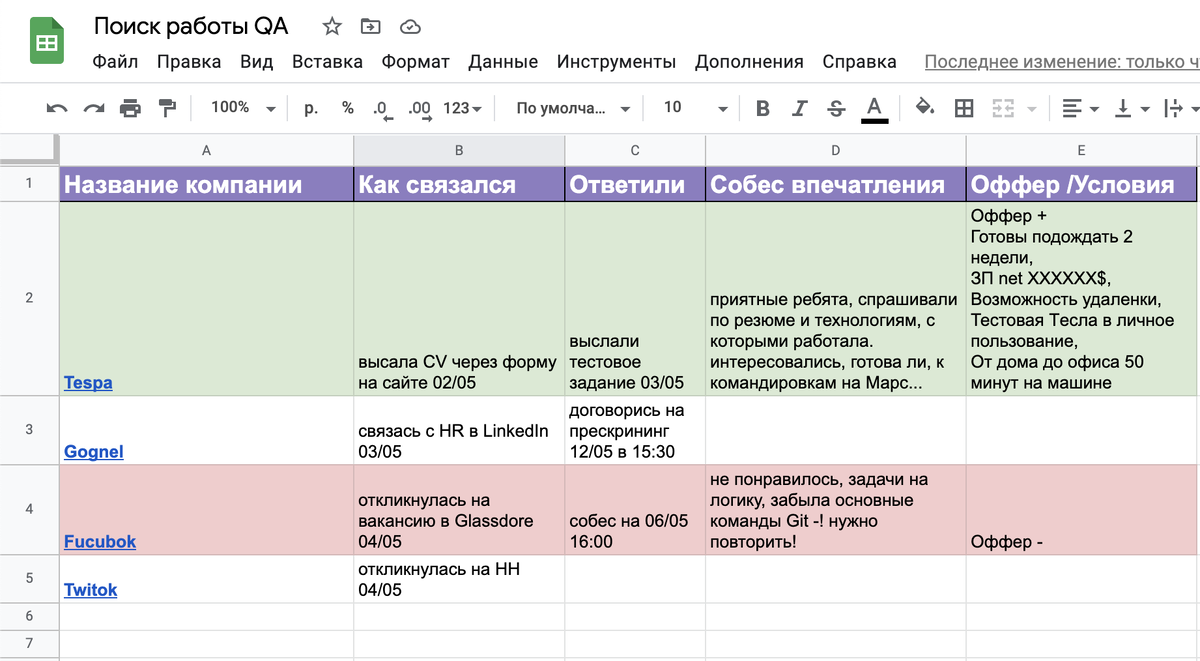The image size is (1200, 661).
Task: Open the Tespa company link
Action: (88, 383)
